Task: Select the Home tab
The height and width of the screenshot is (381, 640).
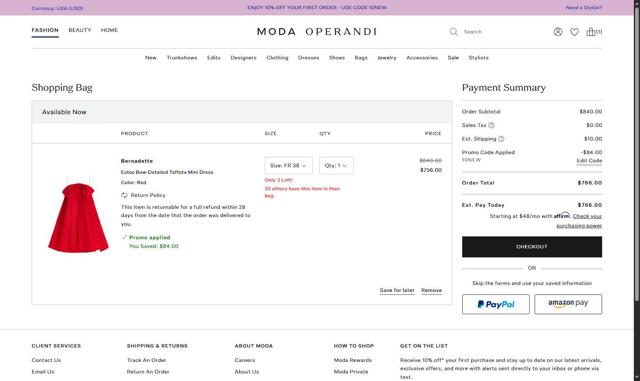Action: click(x=109, y=30)
